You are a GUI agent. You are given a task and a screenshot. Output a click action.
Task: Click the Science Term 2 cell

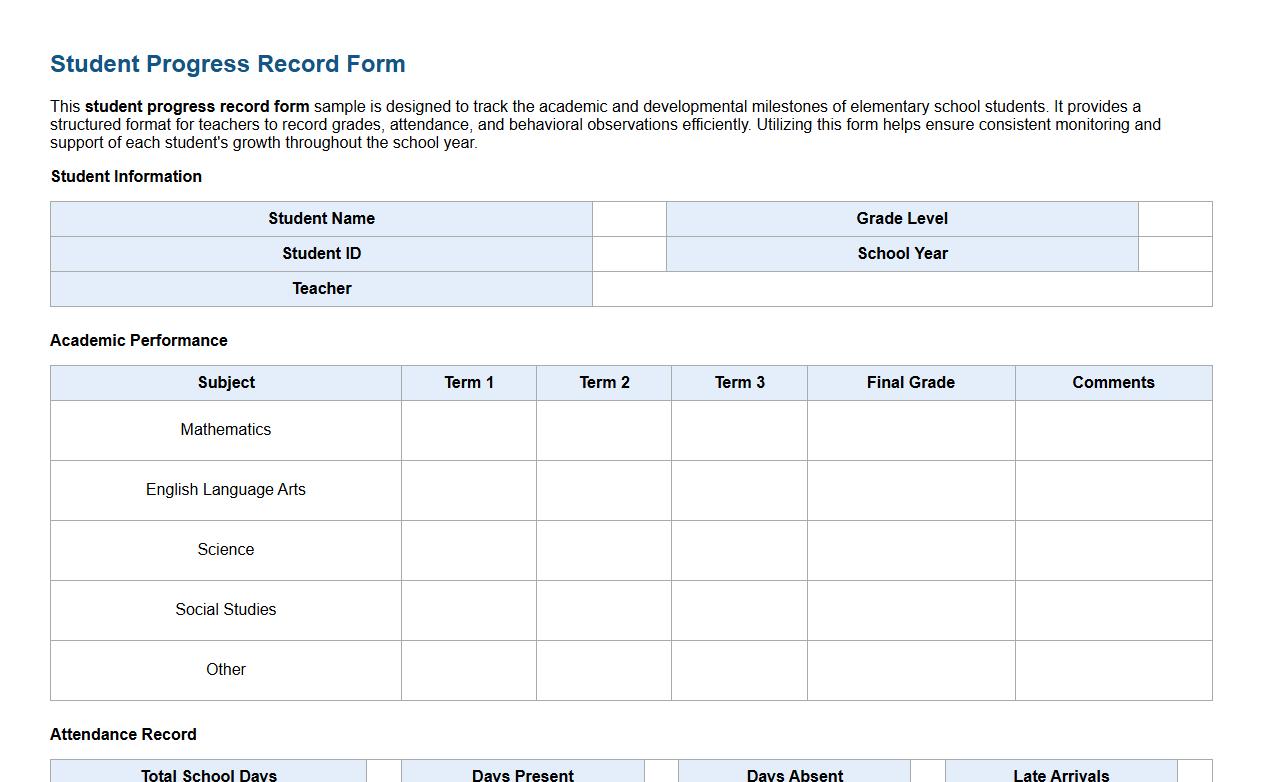coord(604,550)
